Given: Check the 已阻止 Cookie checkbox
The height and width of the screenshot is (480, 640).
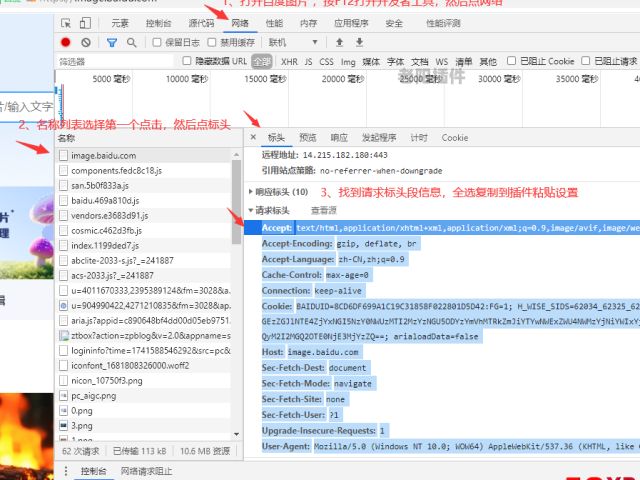Looking at the screenshot, I should point(511,61).
